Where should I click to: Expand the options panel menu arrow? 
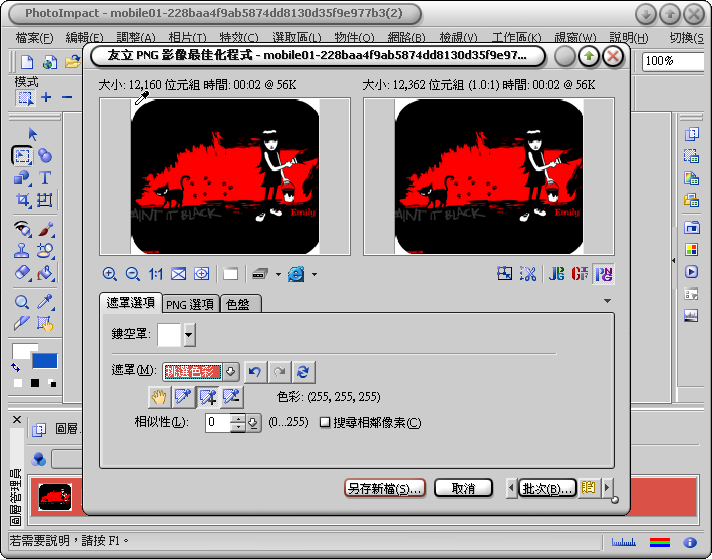[x=607, y=301]
